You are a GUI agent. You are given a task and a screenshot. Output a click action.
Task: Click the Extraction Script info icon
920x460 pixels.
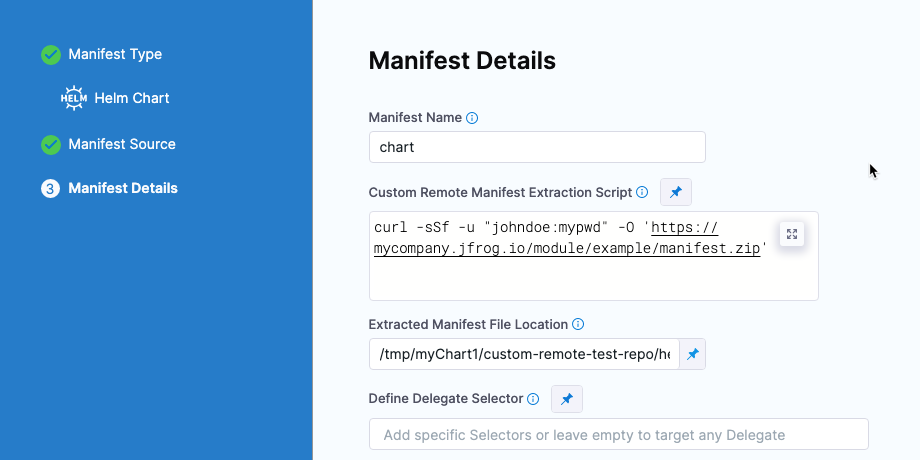coord(642,192)
